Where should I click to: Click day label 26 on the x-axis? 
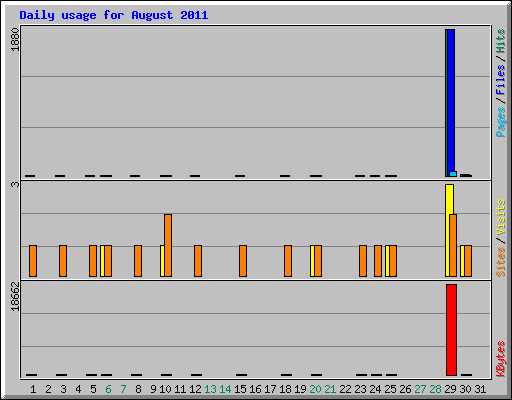(x=405, y=389)
